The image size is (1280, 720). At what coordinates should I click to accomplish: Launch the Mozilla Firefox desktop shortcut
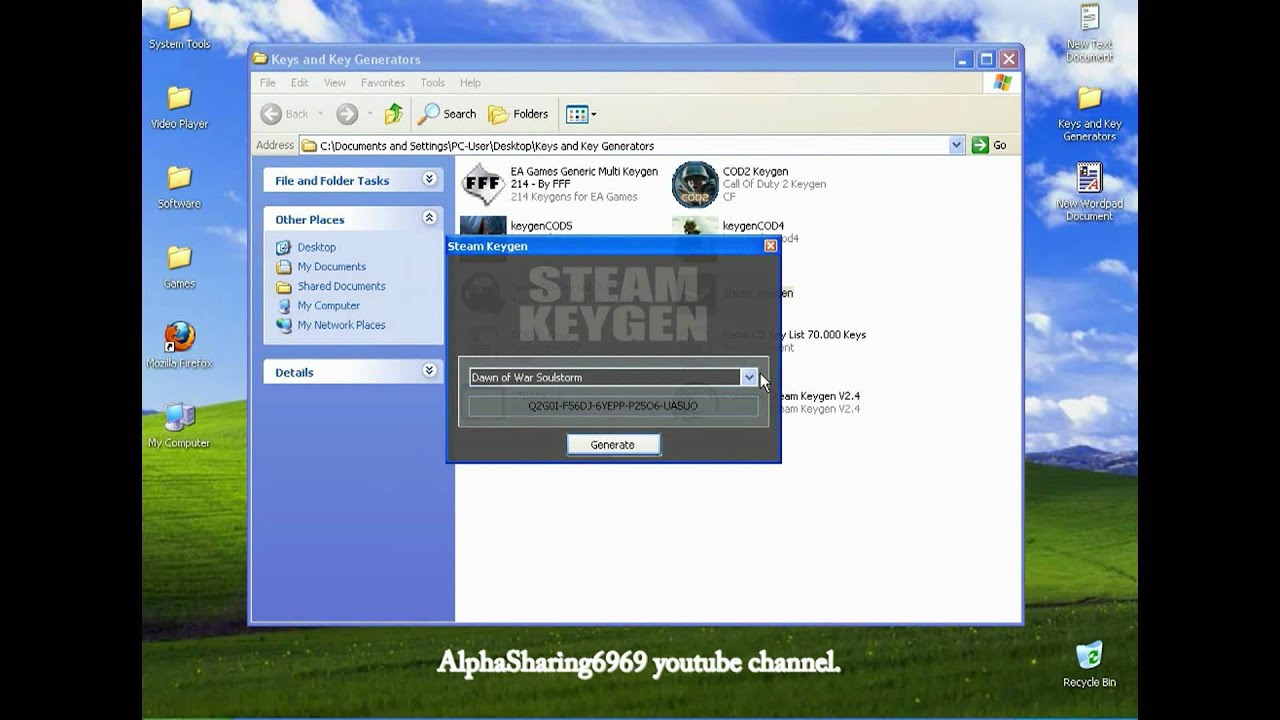tap(179, 345)
